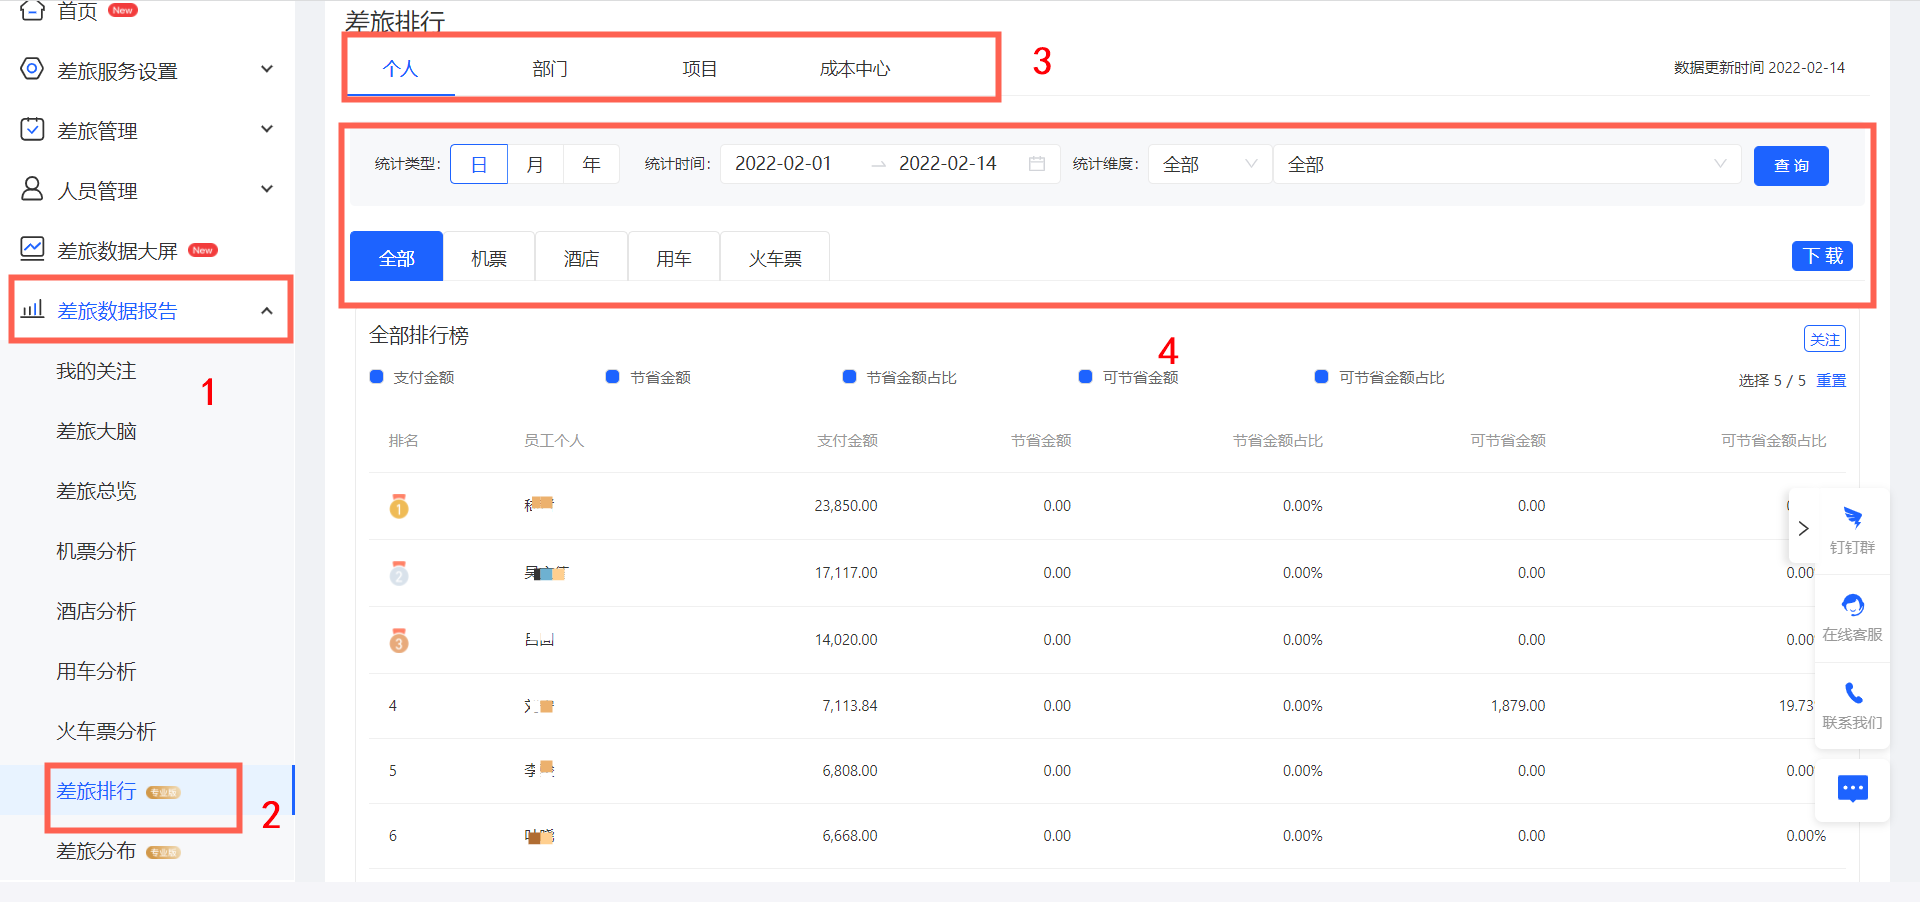Click the bronze third-place medal icon

(x=399, y=640)
